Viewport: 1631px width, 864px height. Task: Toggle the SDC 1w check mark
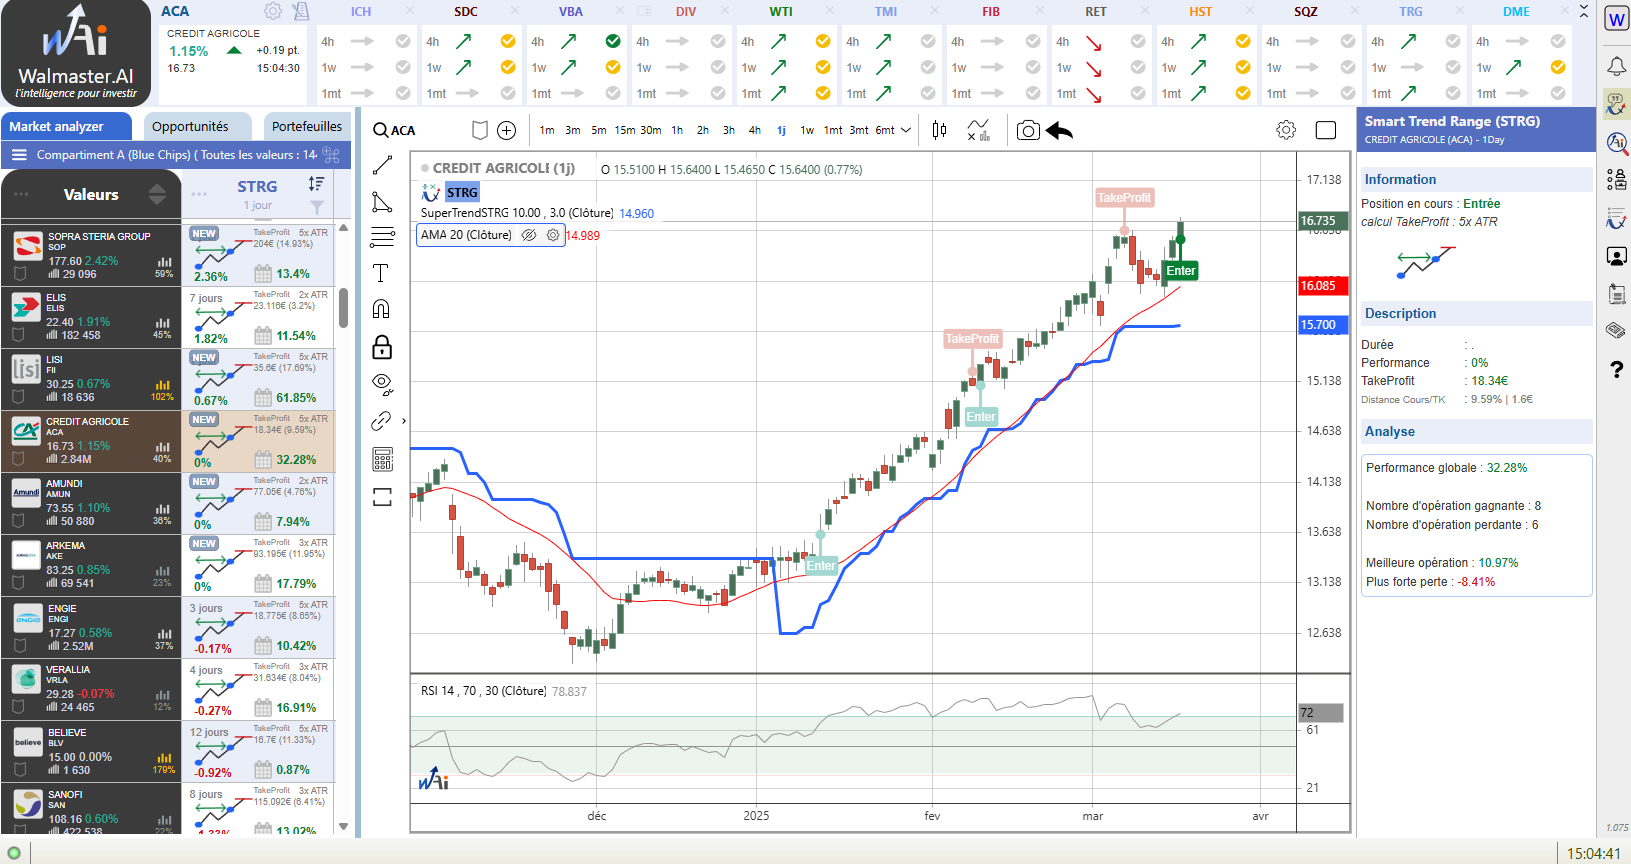[x=508, y=67]
